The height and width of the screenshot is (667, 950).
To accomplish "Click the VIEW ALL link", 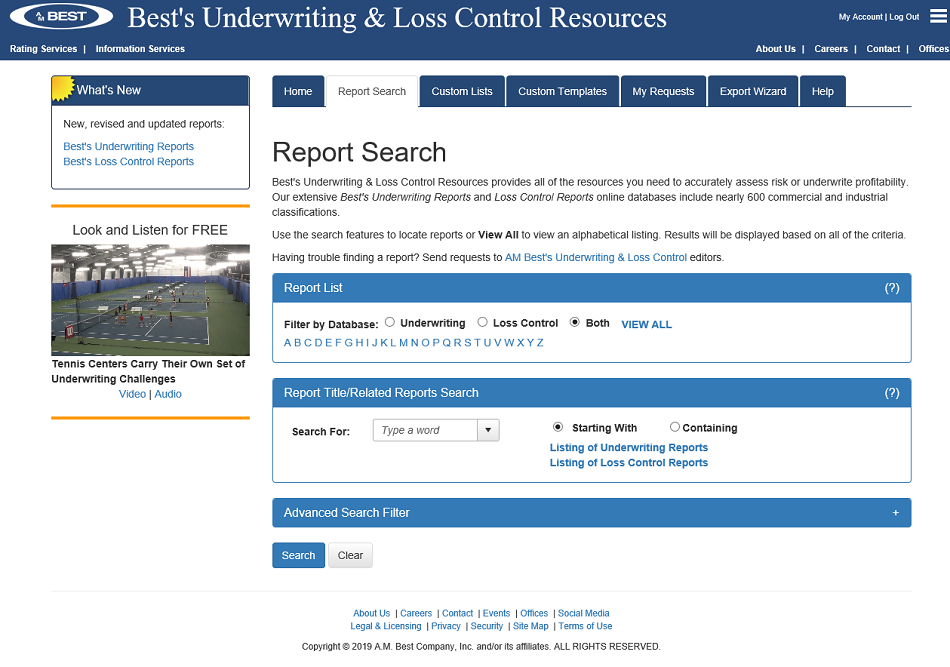I will [646, 324].
